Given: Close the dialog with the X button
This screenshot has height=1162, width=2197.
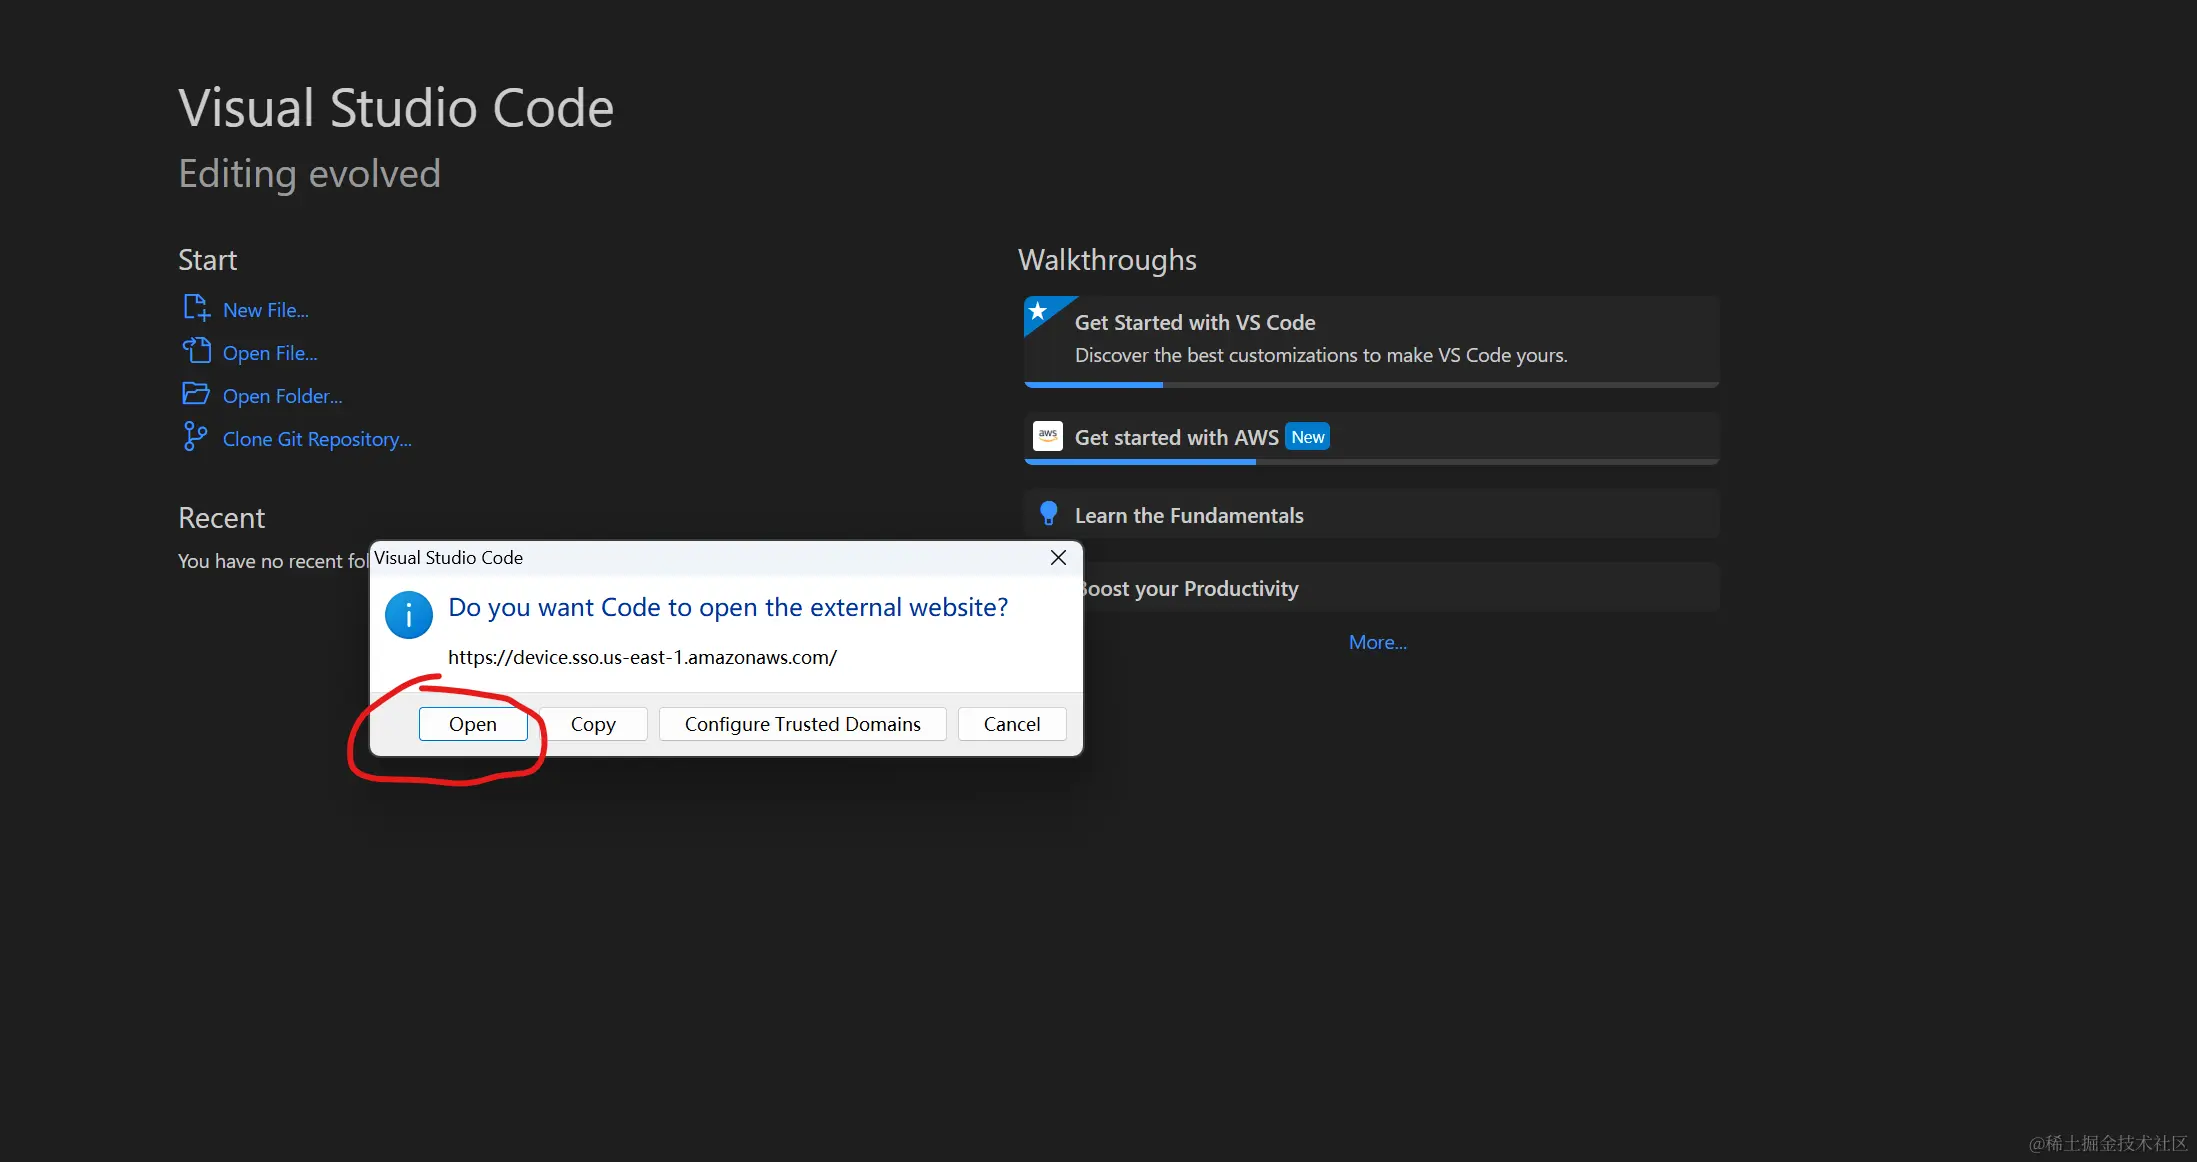Looking at the screenshot, I should point(1058,558).
